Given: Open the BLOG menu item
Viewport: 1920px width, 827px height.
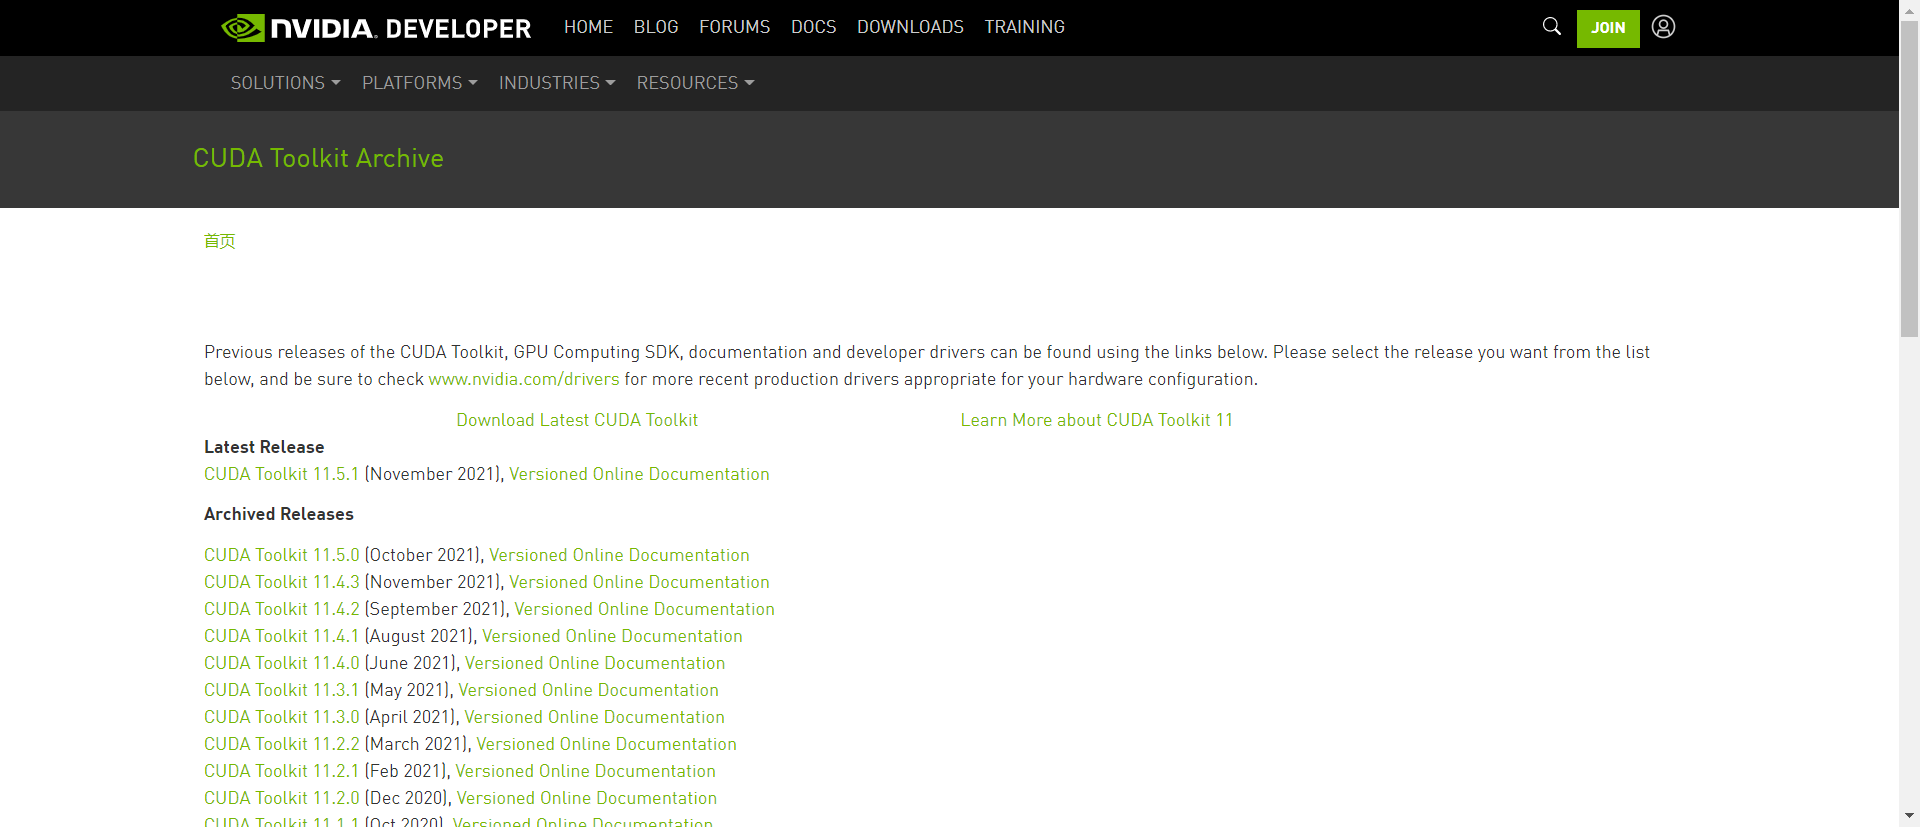Looking at the screenshot, I should [656, 27].
